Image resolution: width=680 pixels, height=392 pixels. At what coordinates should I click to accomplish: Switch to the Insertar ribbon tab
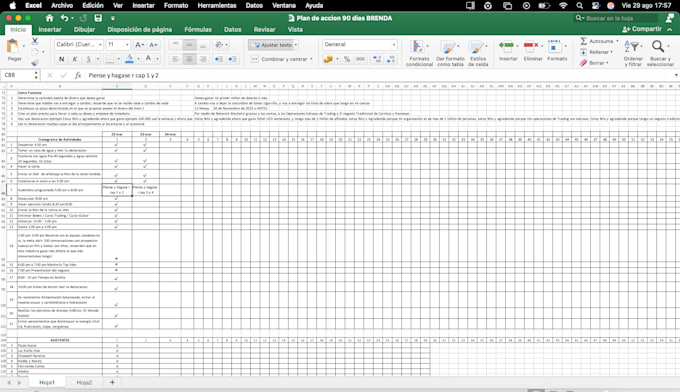50,29
